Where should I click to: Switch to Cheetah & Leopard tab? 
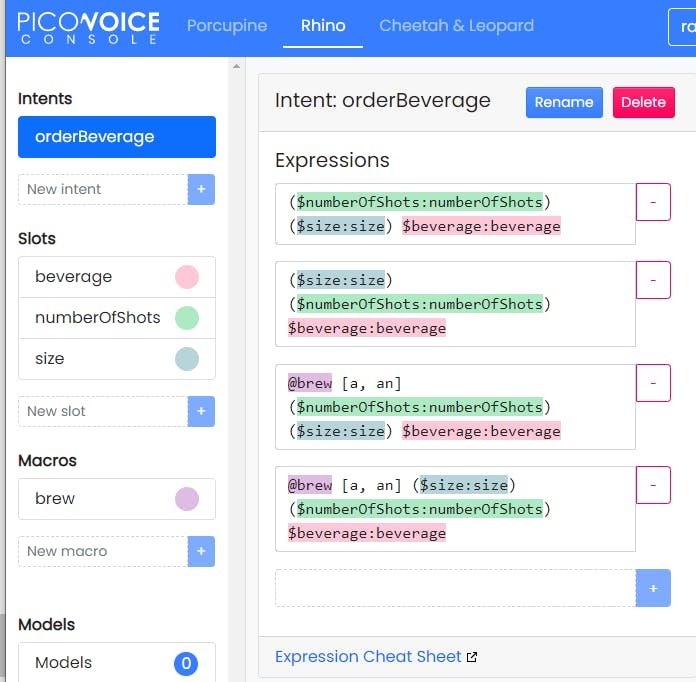(x=456, y=26)
